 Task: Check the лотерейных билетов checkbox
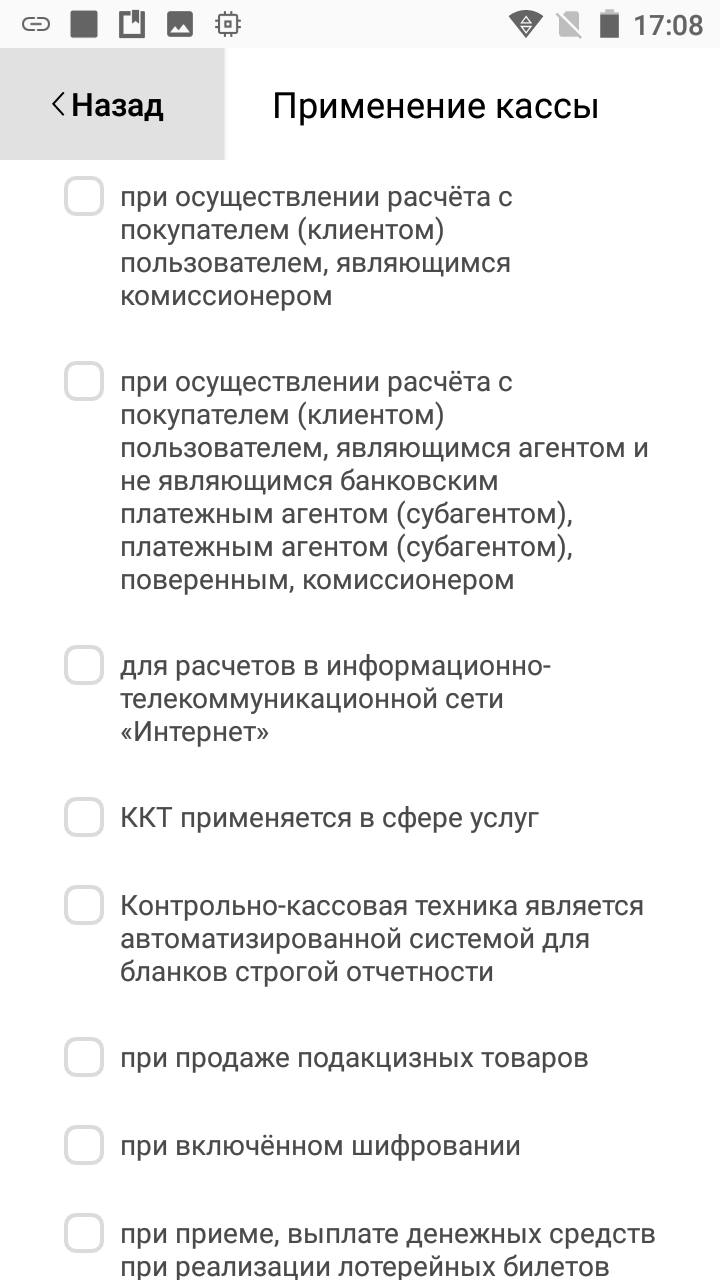coord(84,1233)
